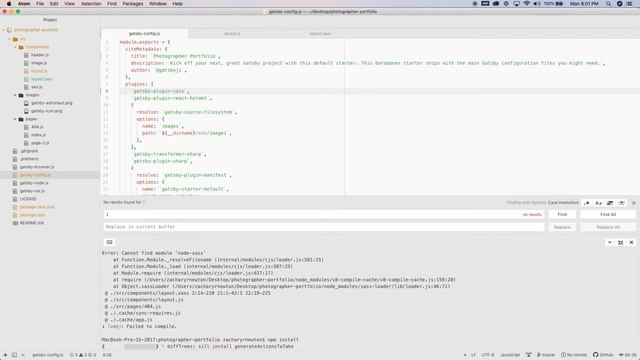Open the Window menu
640x360 pixels.
pyautogui.click(x=158, y=4)
